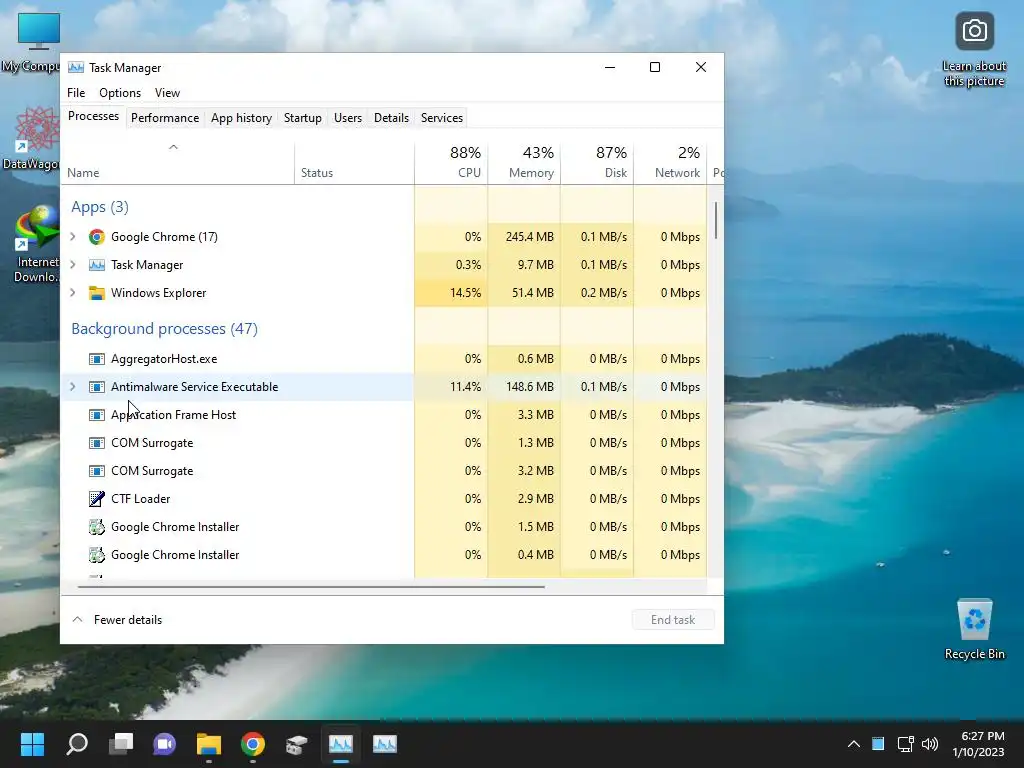
Task: Switch to the Services tab
Action: tap(441, 118)
